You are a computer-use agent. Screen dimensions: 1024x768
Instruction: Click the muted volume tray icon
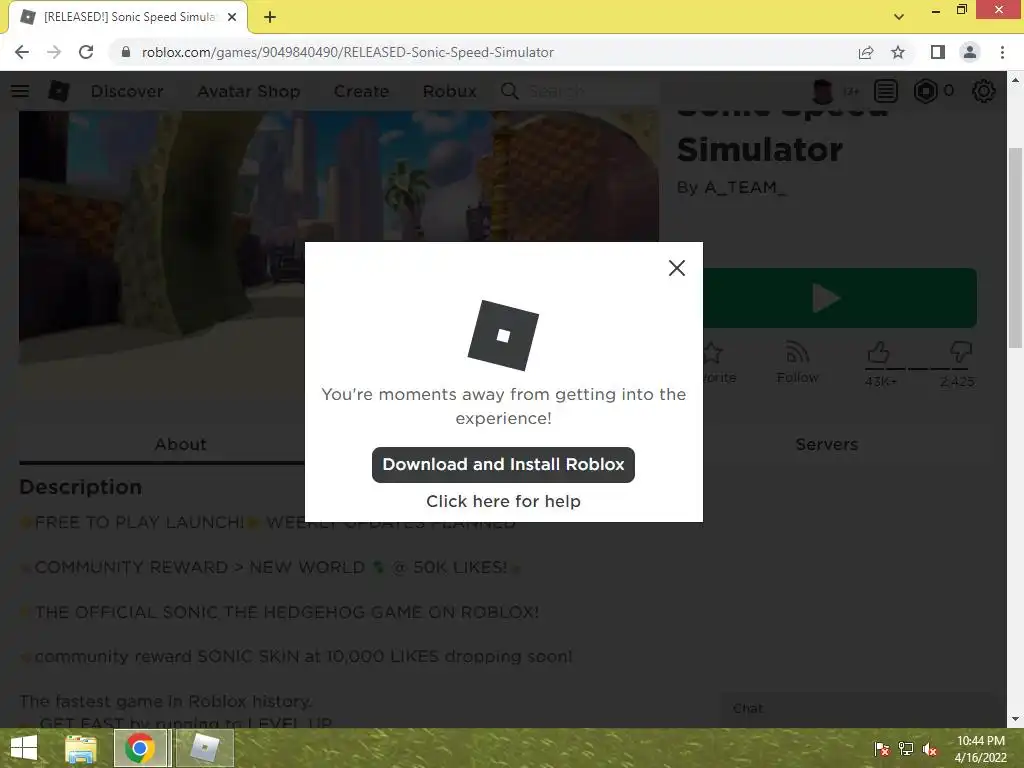930,749
